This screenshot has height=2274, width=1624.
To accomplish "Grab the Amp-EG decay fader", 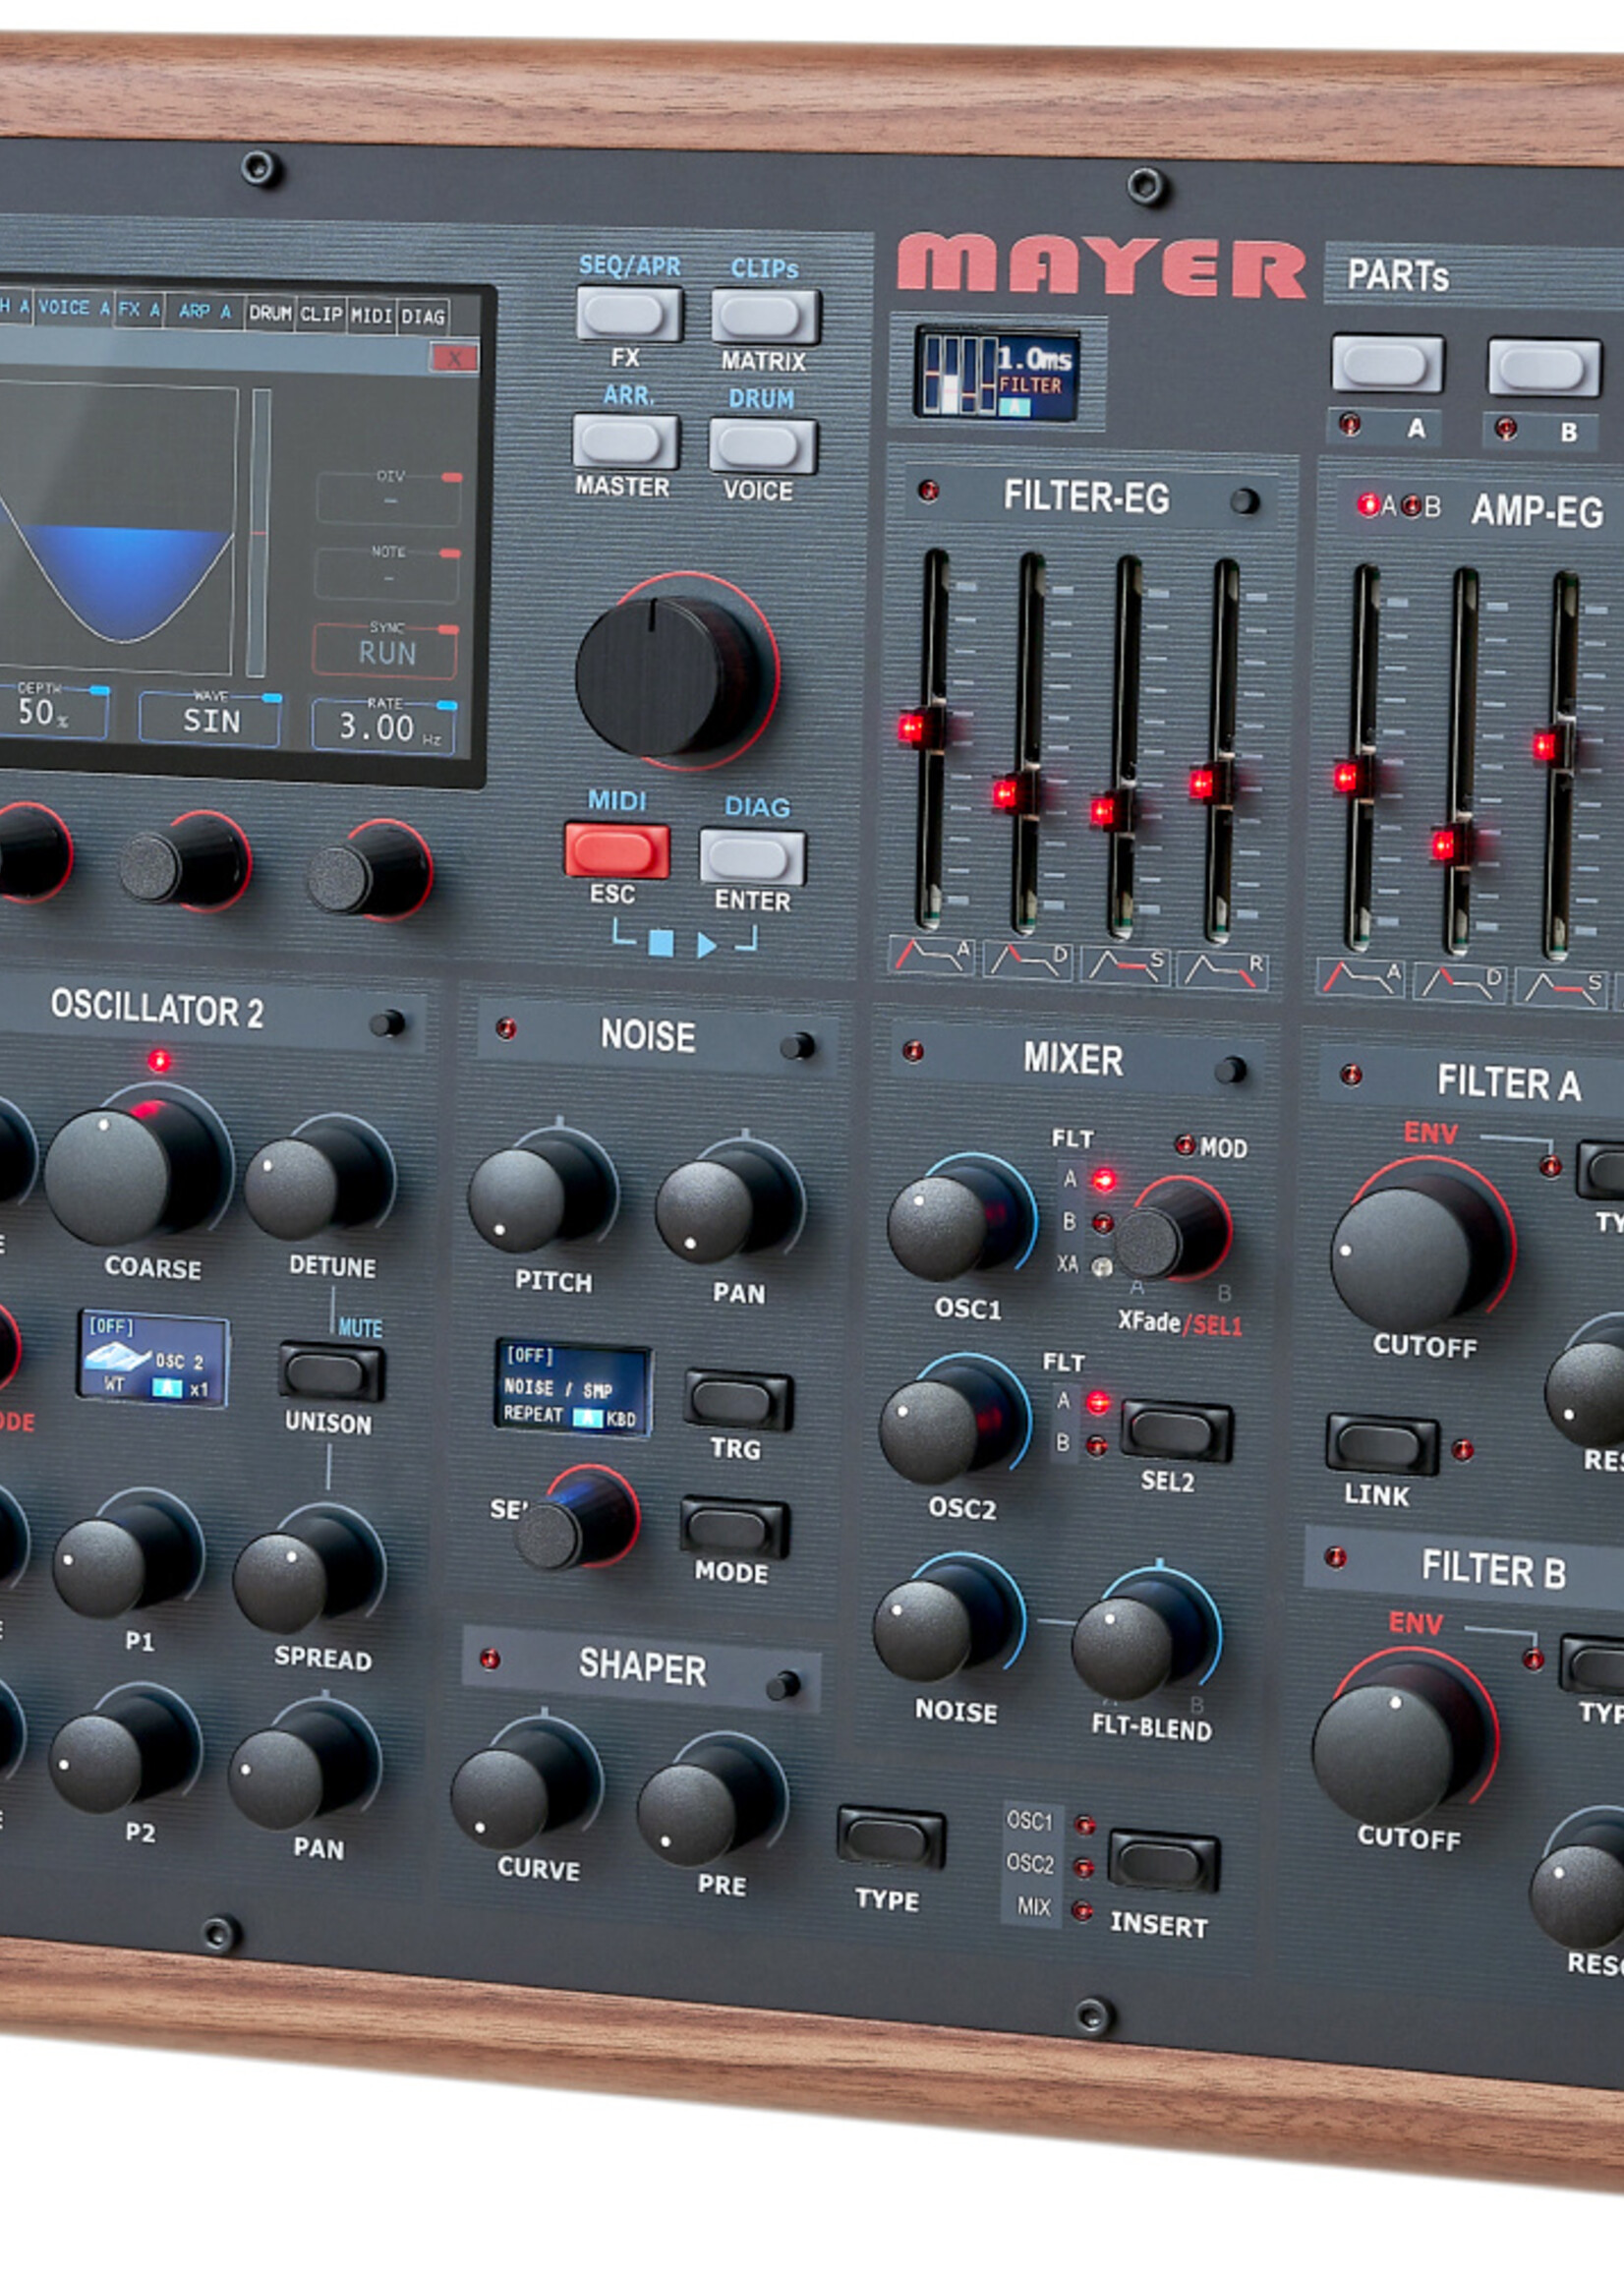I will 1452,846.
